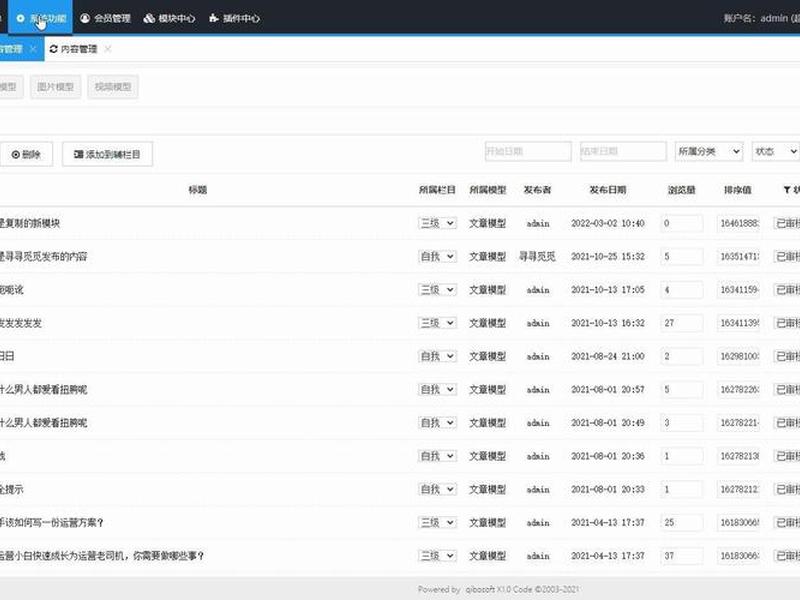The image size is (800, 600).
Task: Click the 发布日期 column header
Action: click(x=608, y=190)
